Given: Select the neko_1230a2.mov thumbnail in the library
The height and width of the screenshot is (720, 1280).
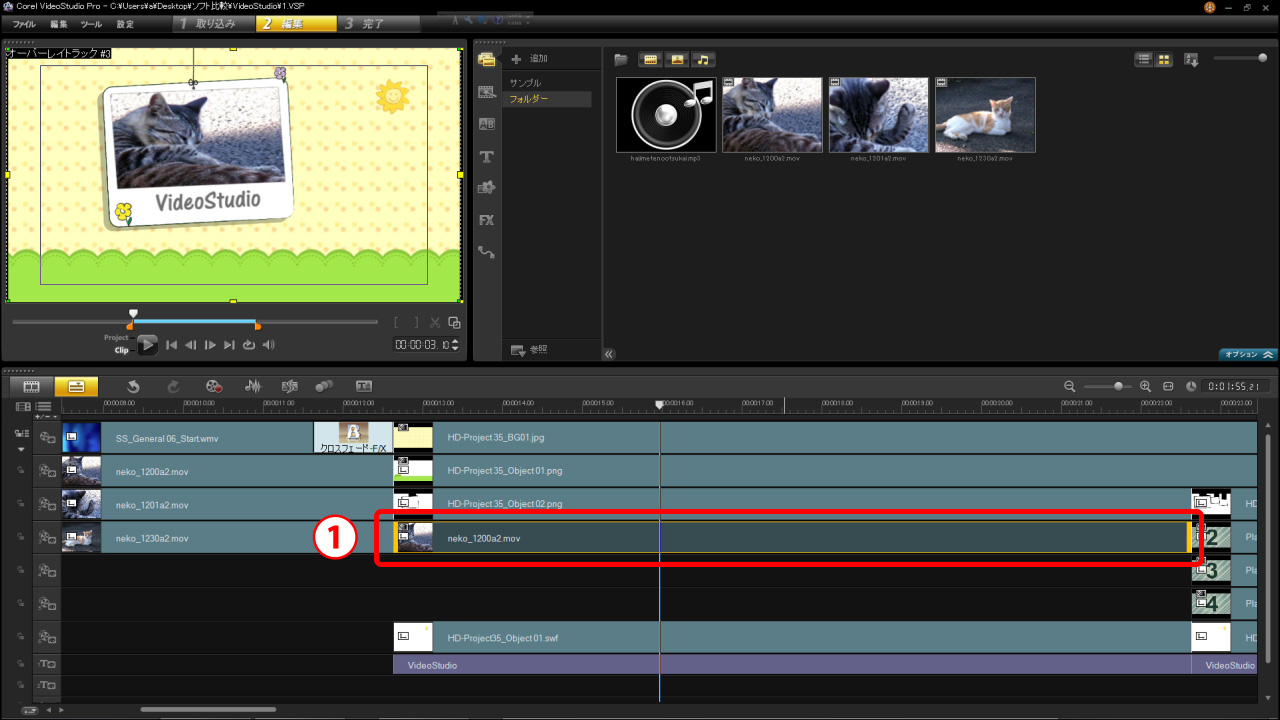Looking at the screenshot, I should tap(985, 115).
